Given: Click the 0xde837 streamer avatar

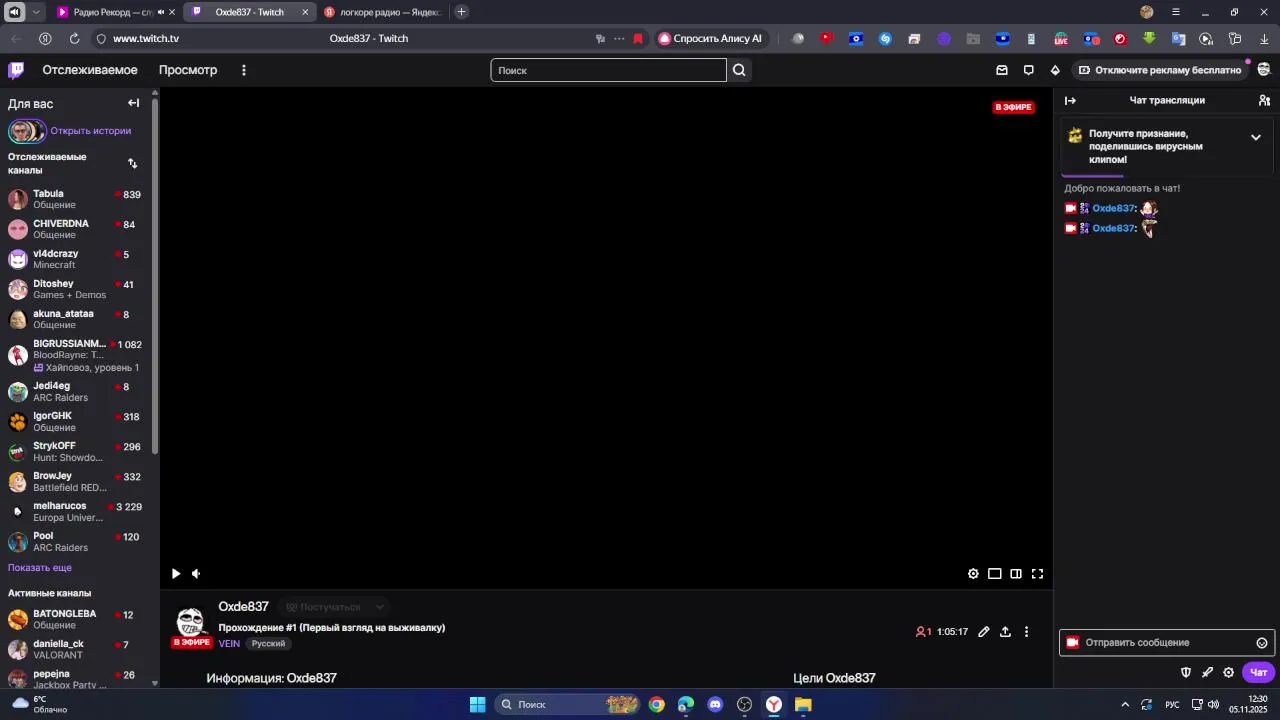Looking at the screenshot, I should tap(190, 622).
